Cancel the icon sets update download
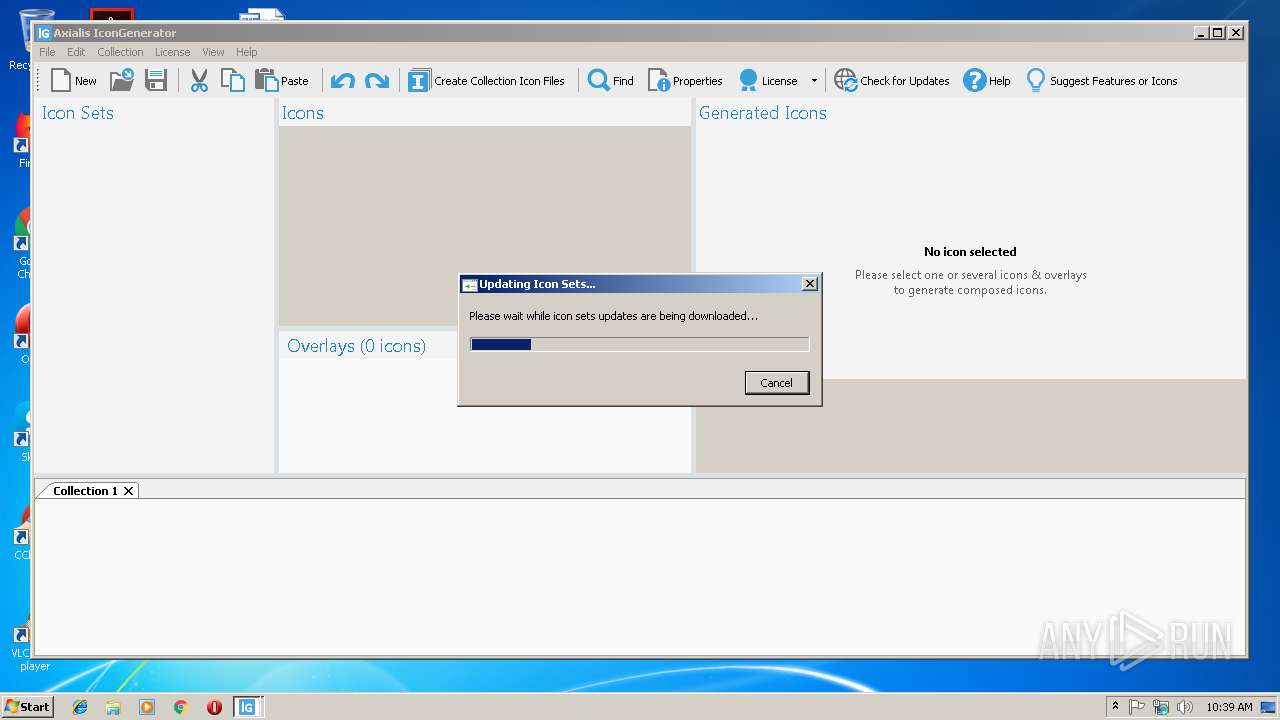 coord(777,383)
